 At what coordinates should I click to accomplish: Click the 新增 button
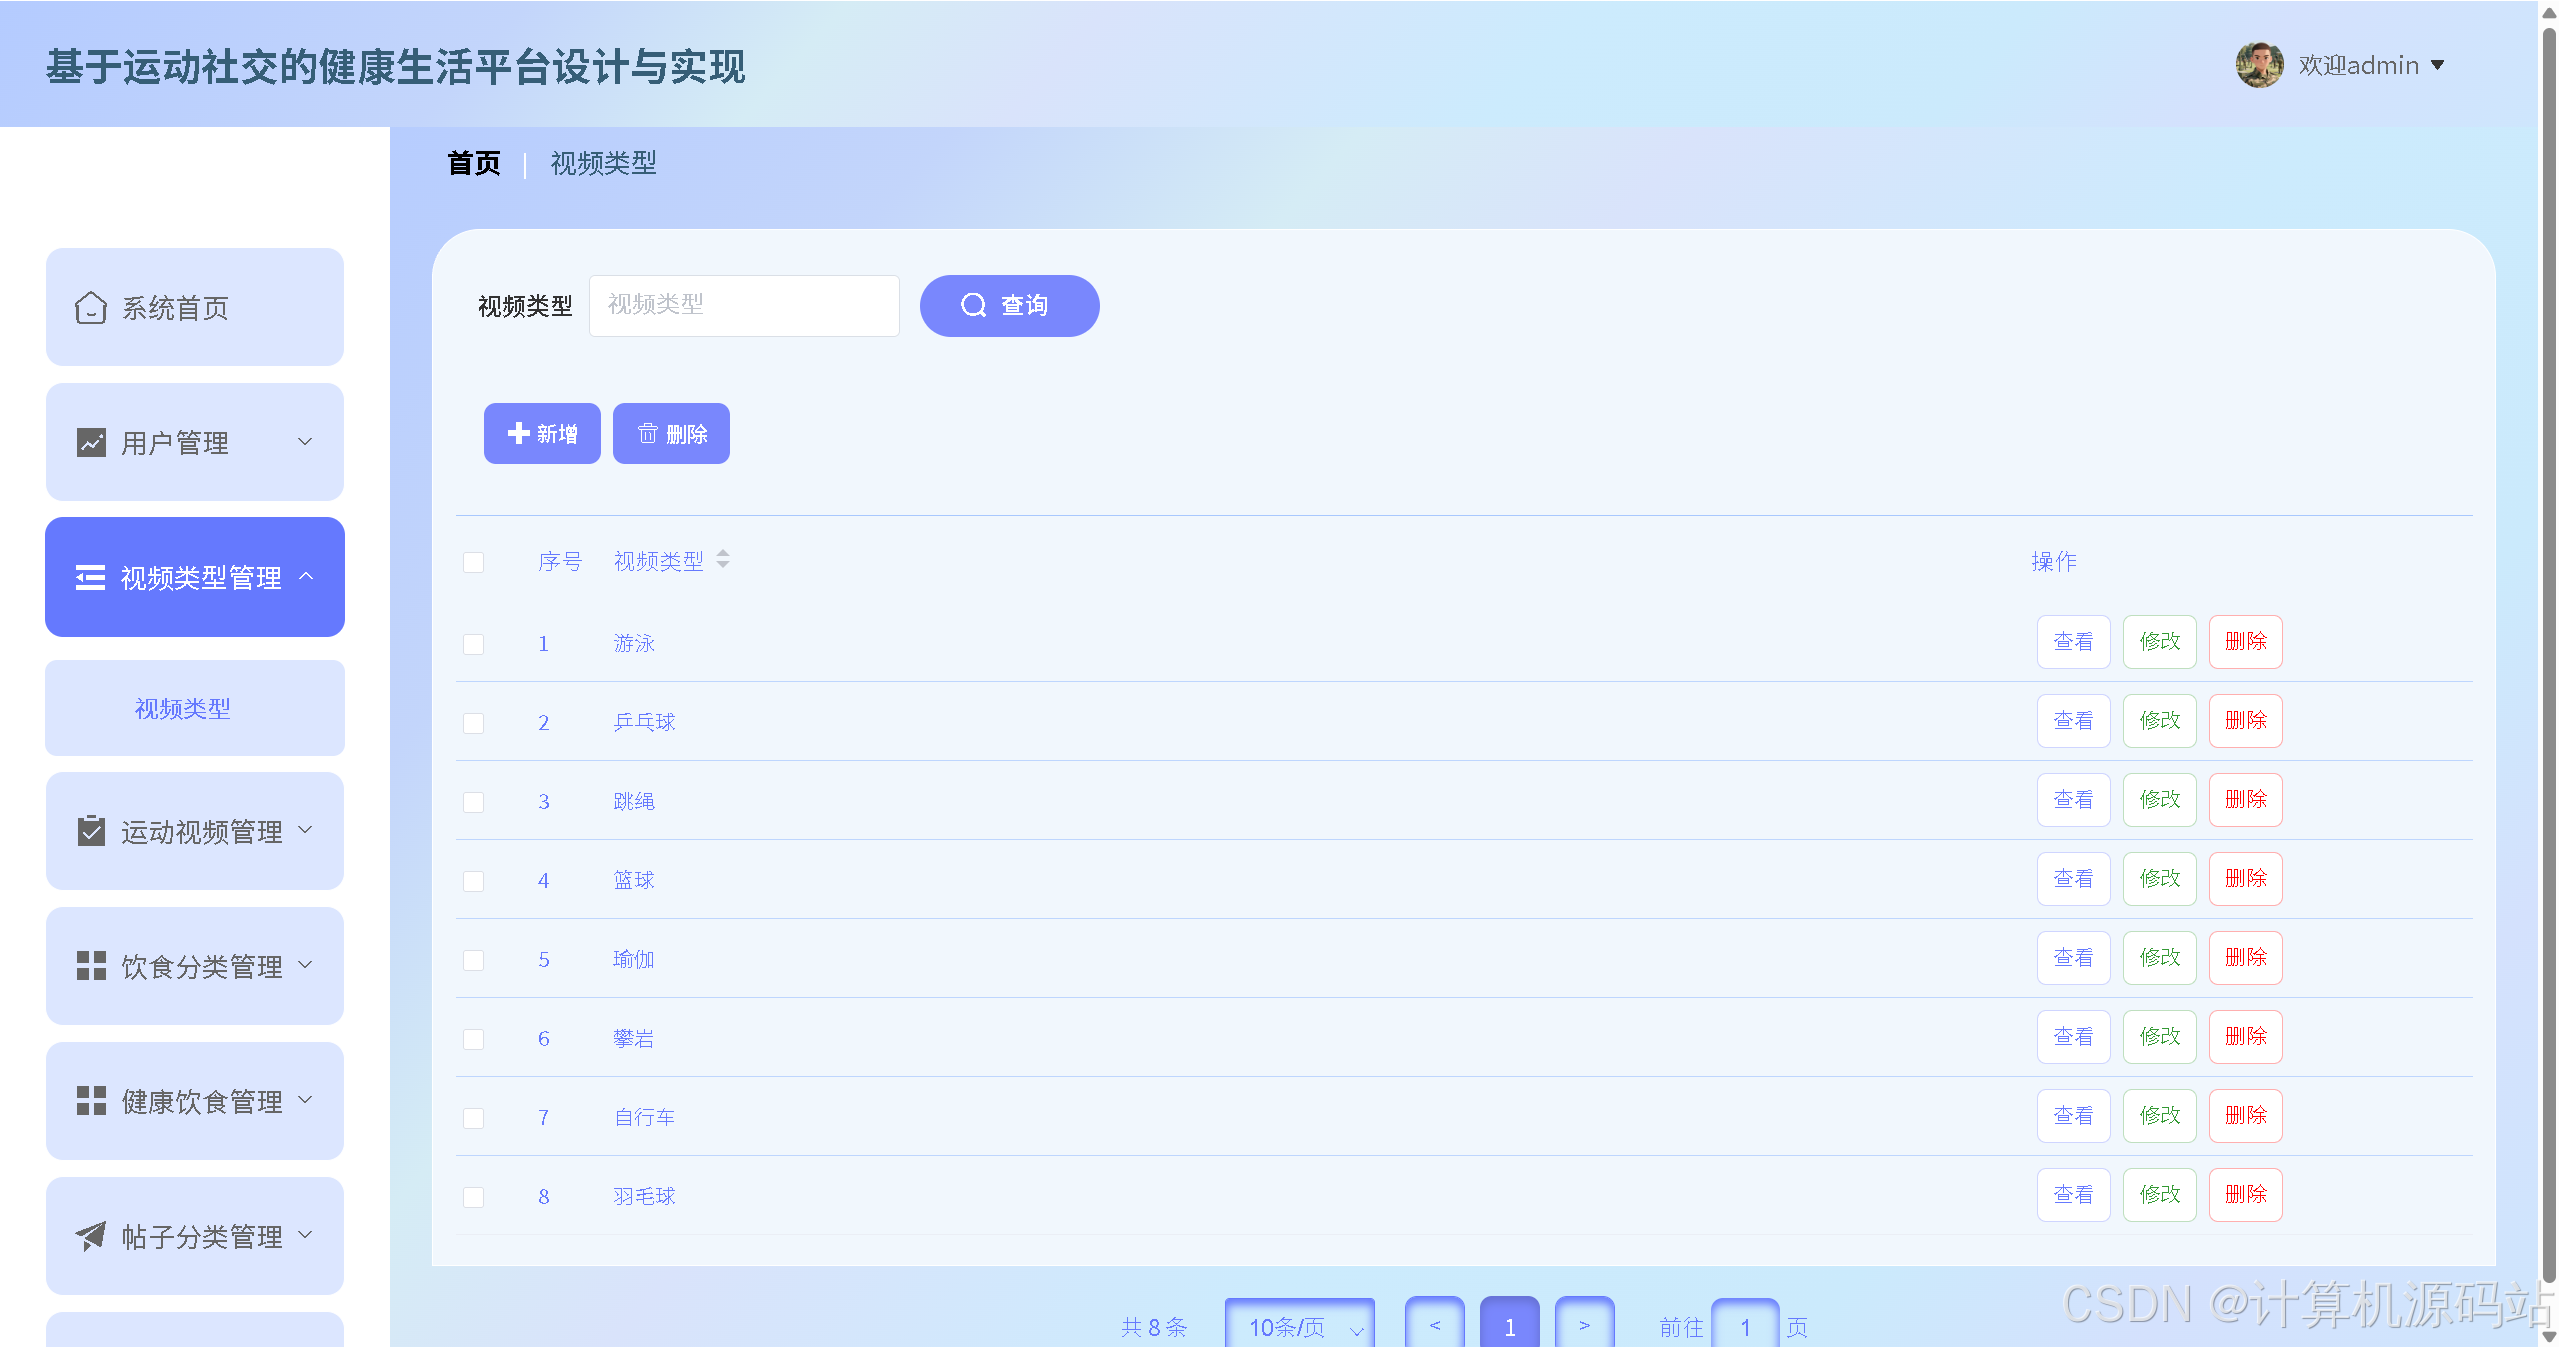(x=542, y=433)
